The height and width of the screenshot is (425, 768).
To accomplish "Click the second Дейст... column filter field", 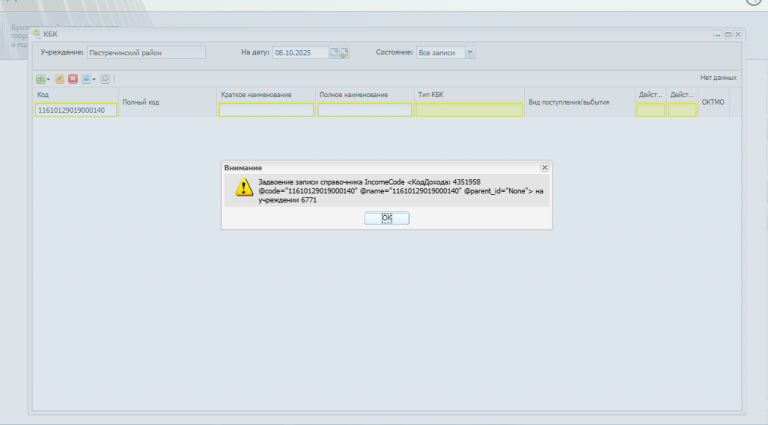I will 682,110.
